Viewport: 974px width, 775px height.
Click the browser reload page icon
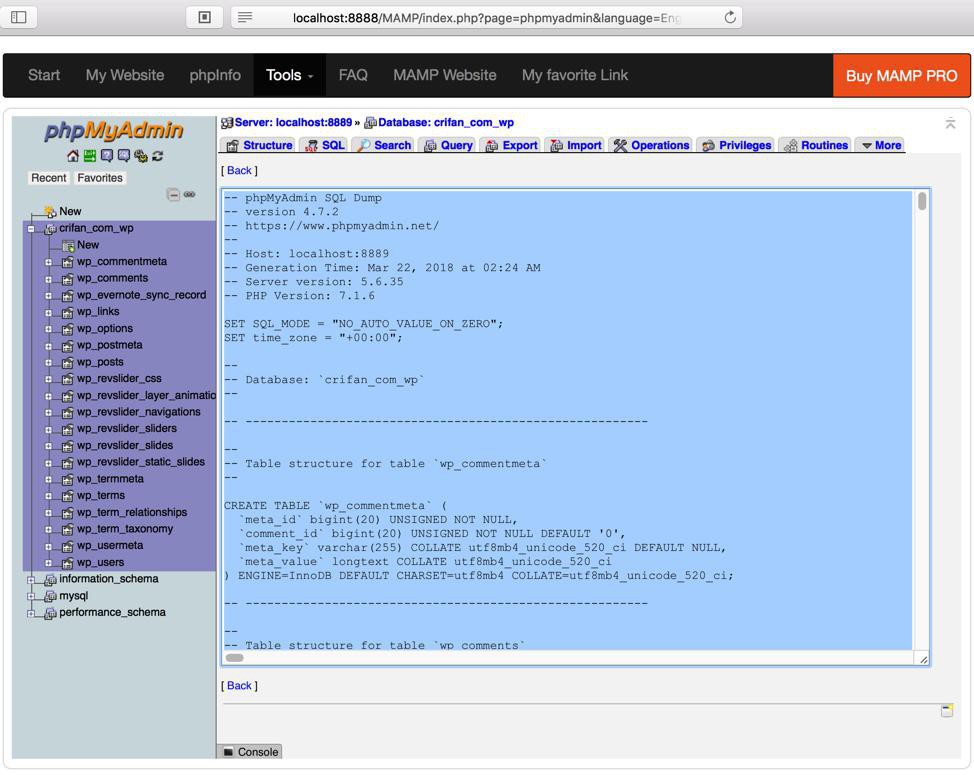pyautogui.click(x=730, y=17)
